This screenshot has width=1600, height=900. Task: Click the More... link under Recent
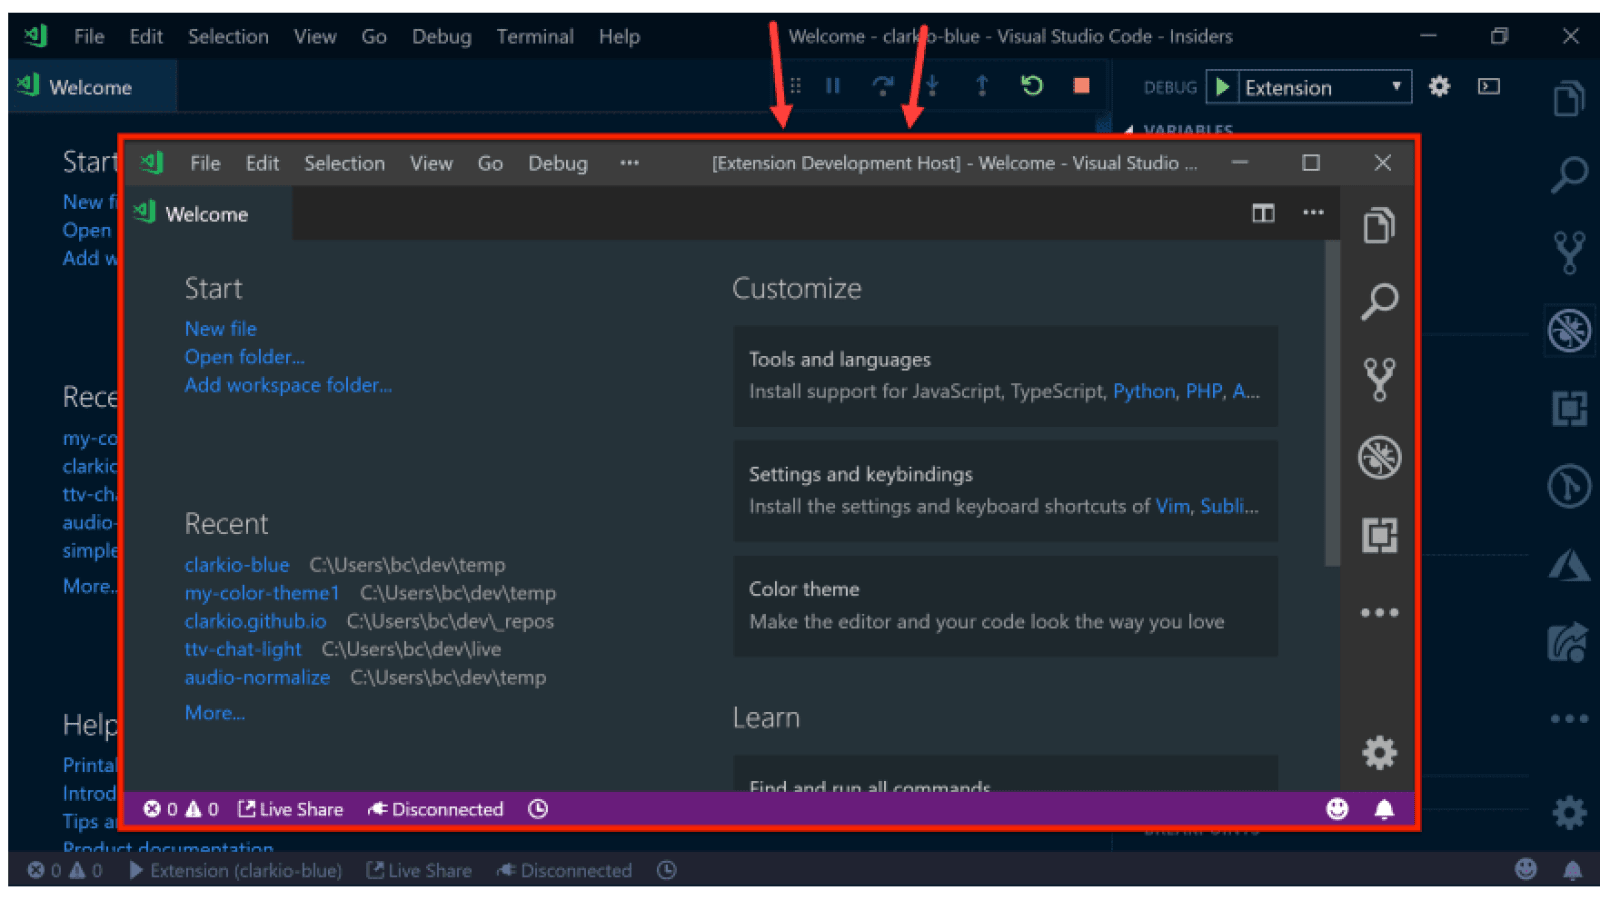pyautogui.click(x=214, y=712)
